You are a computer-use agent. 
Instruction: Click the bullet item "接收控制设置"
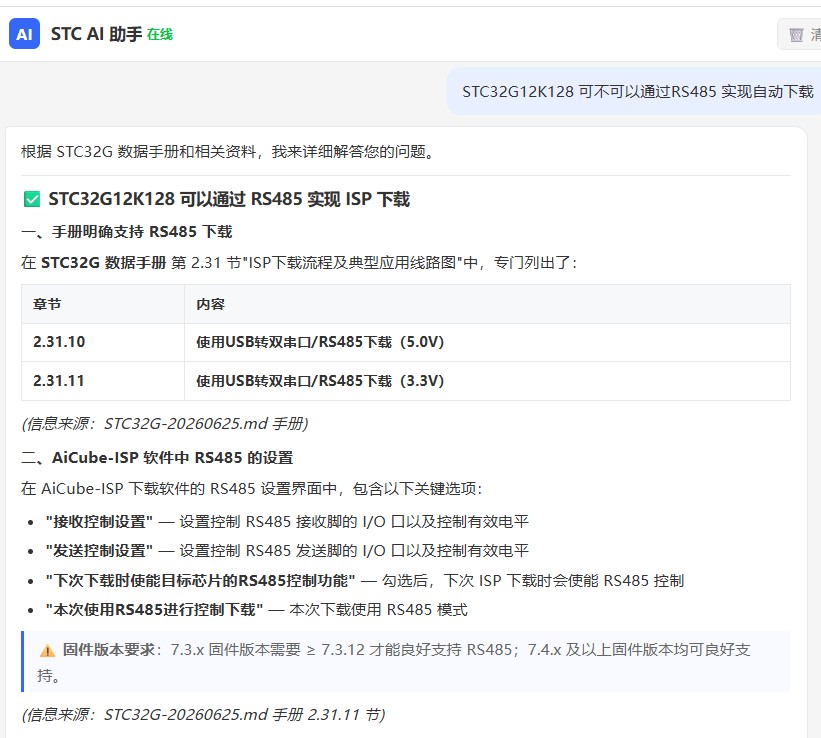pos(287,522)
